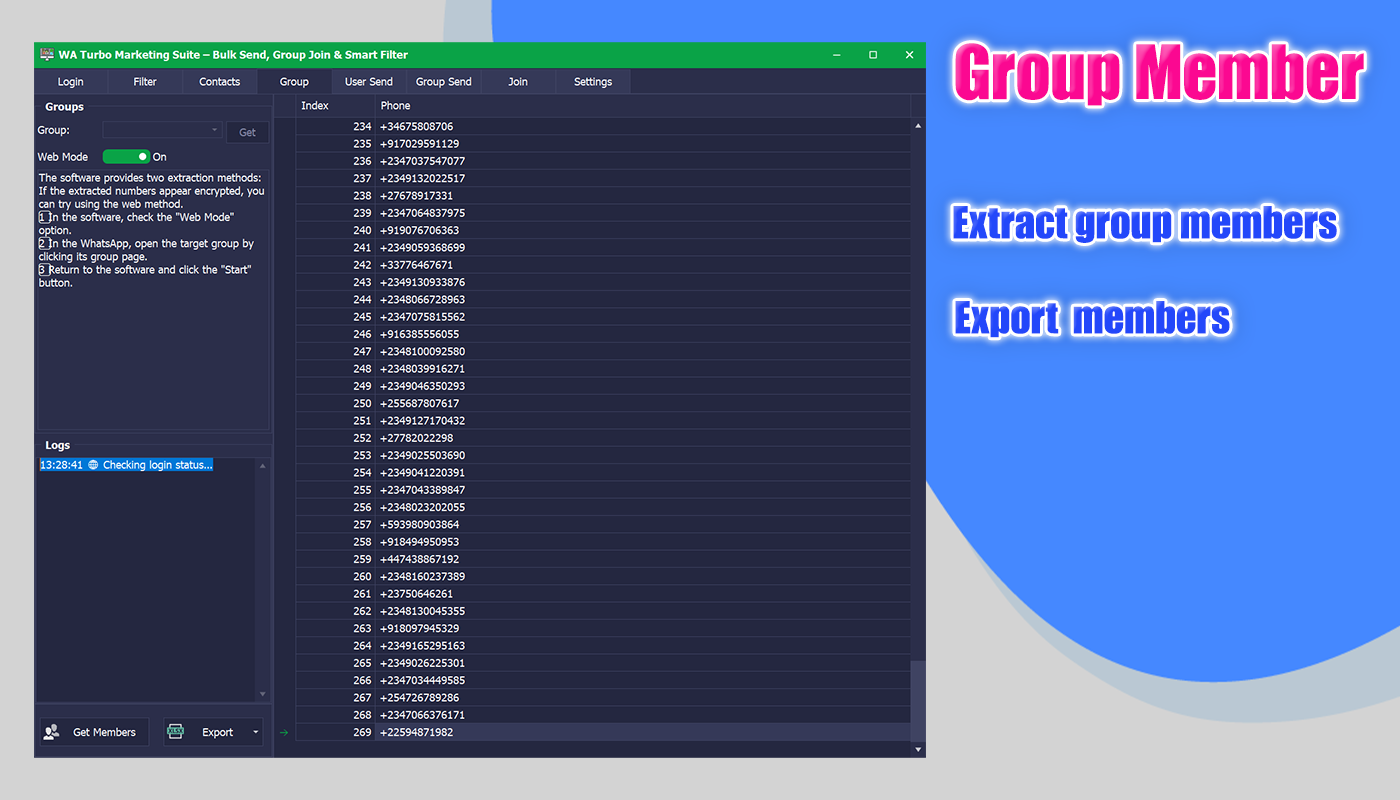Click index cell 250
Screen dimensions: 1400x800
tap(335, 404)
